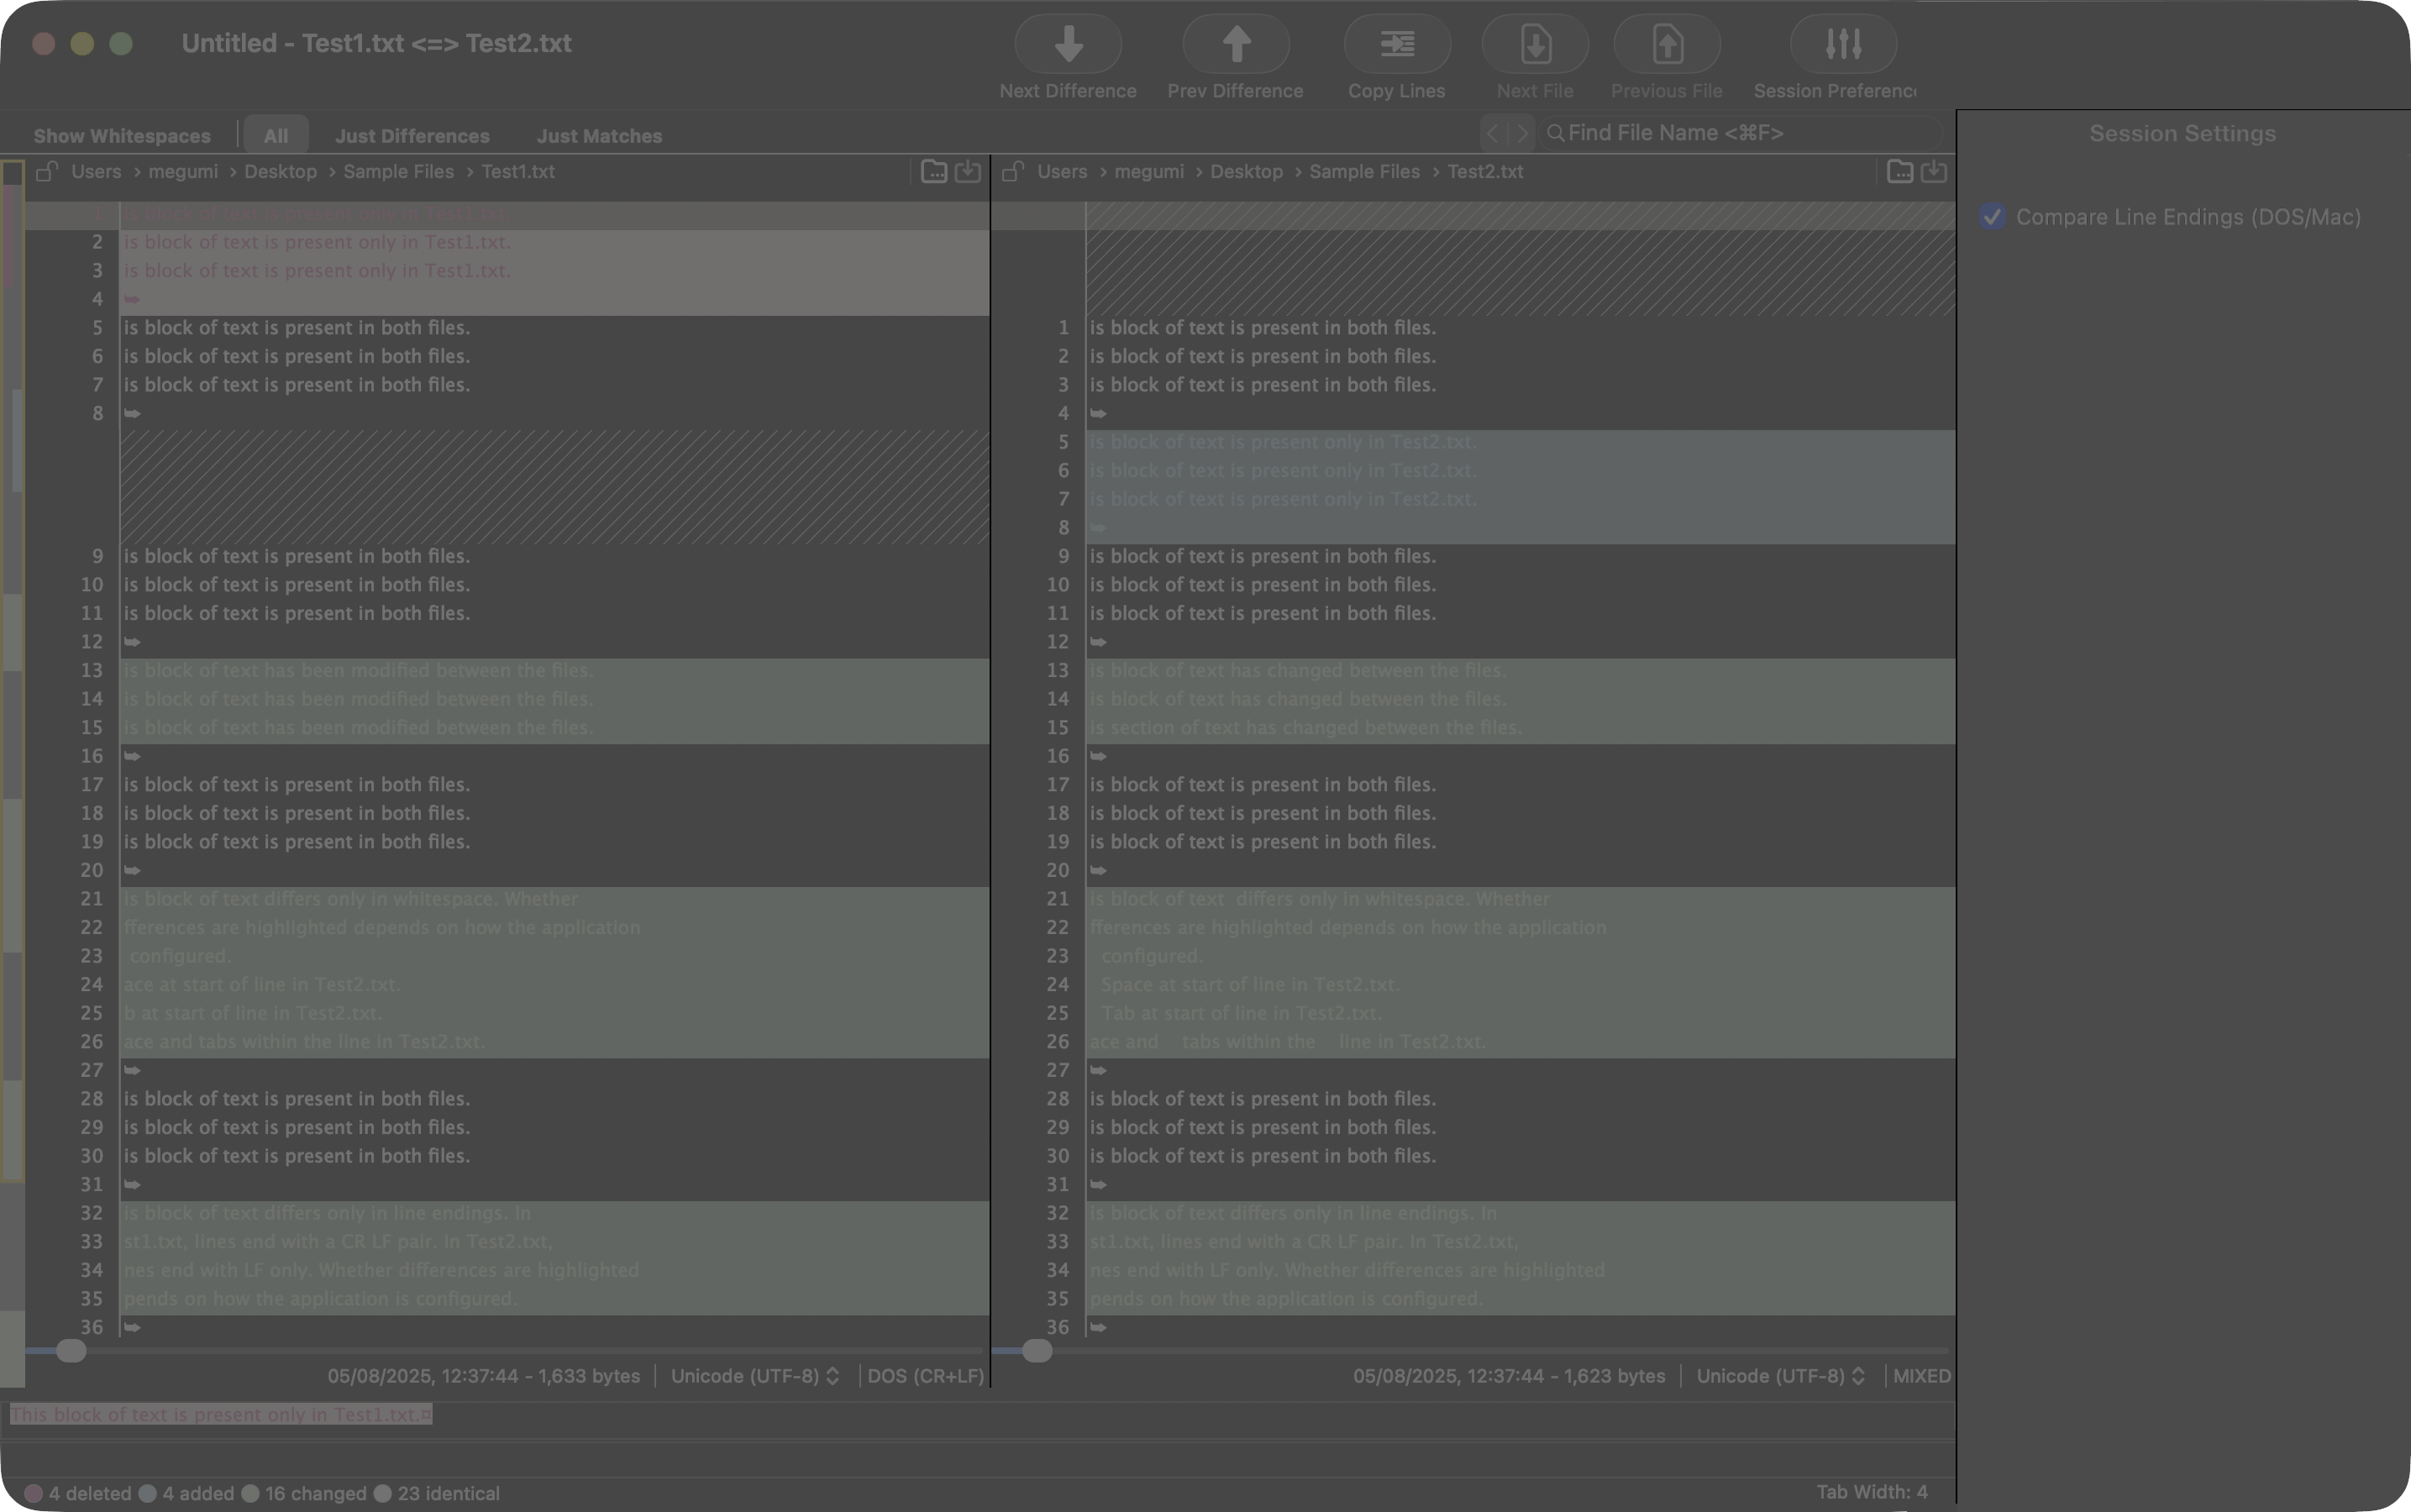2411x1512 pixels.
Task: Click '4 added' status bar entry
Action: point(186,1493)
